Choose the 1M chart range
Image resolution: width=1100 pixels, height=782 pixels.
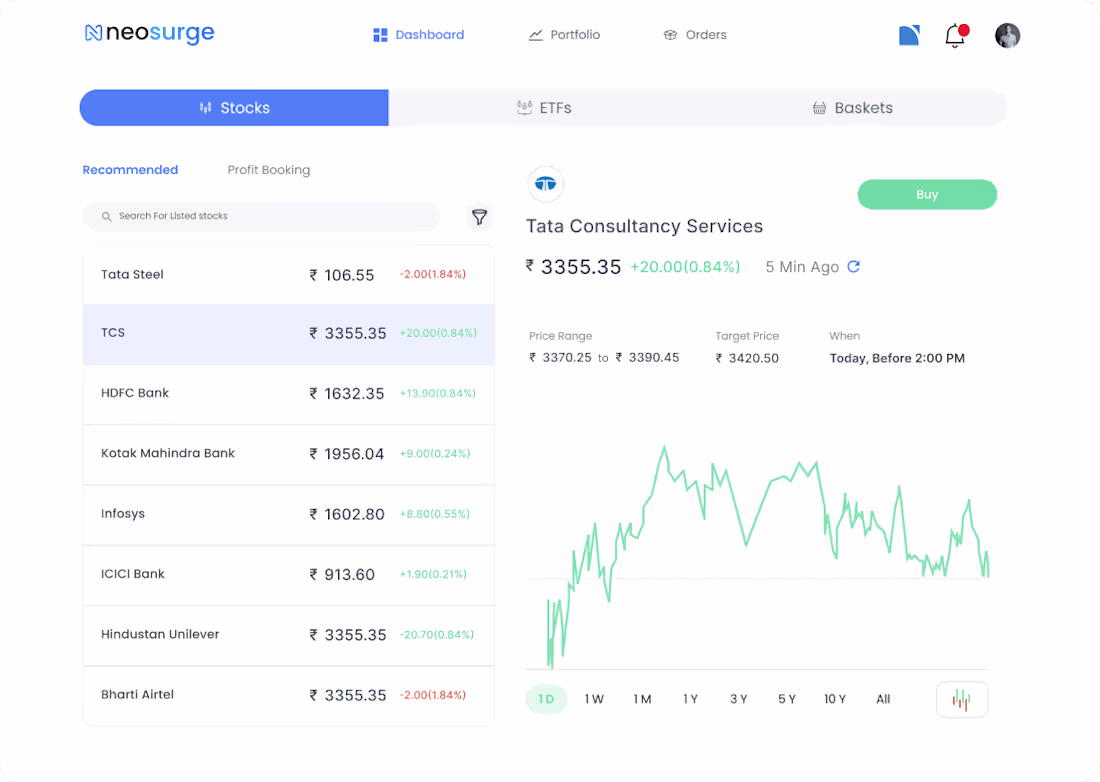[643, 699]
